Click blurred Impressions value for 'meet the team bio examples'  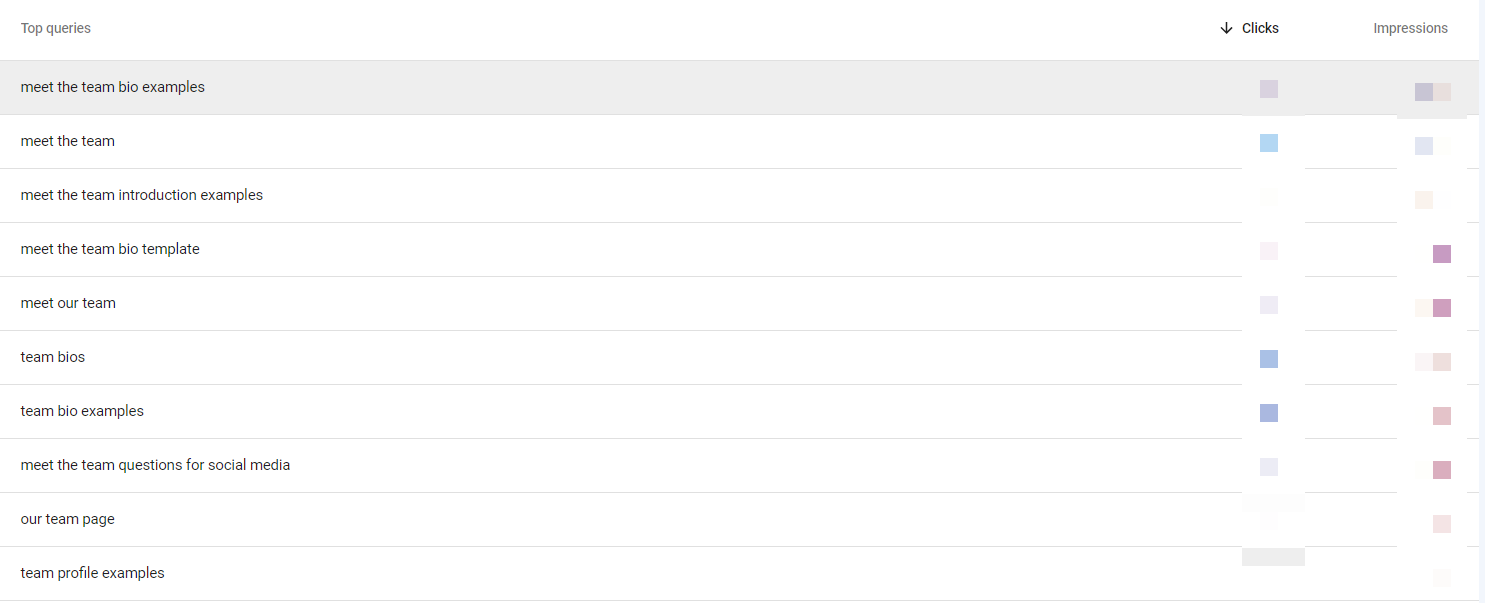1432,92
